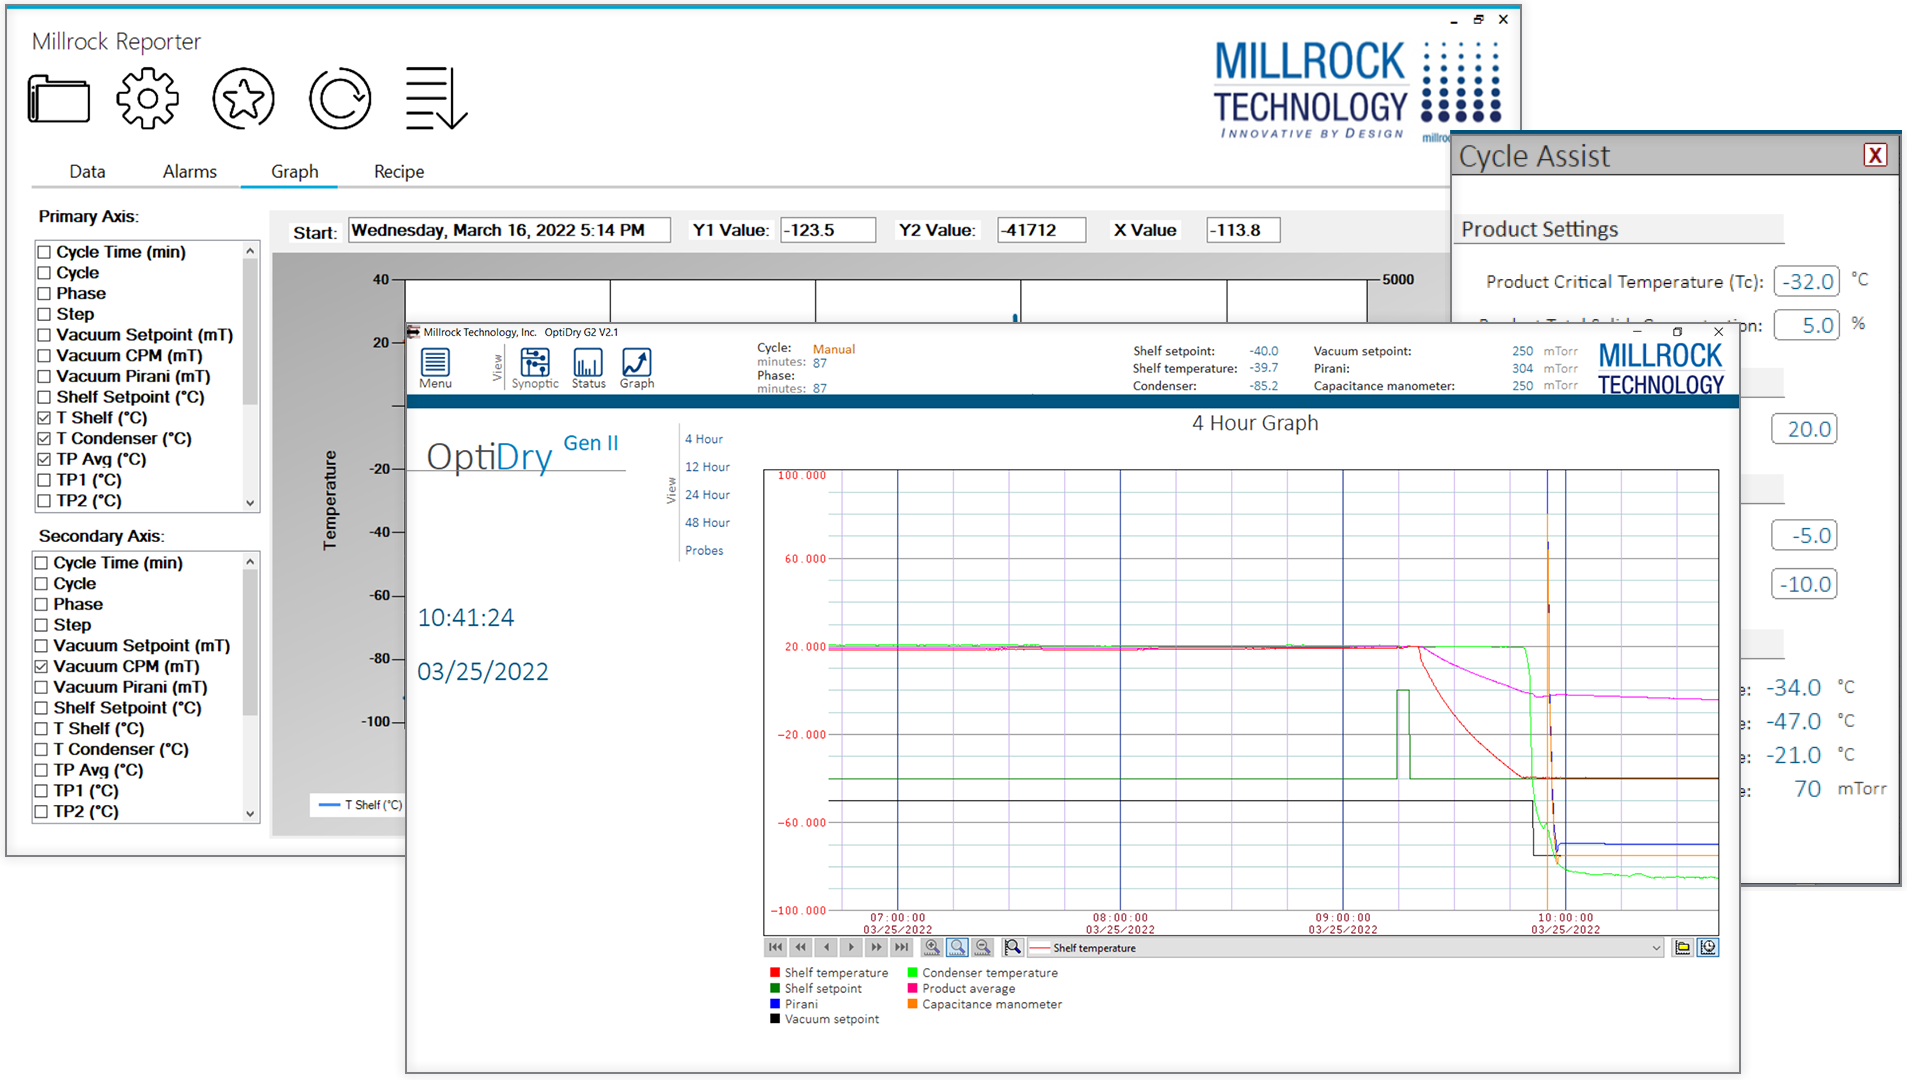Jump to first record in graph navigation
The width and height of the screenshot is (1920, 1080).
(x=776, y=947)
